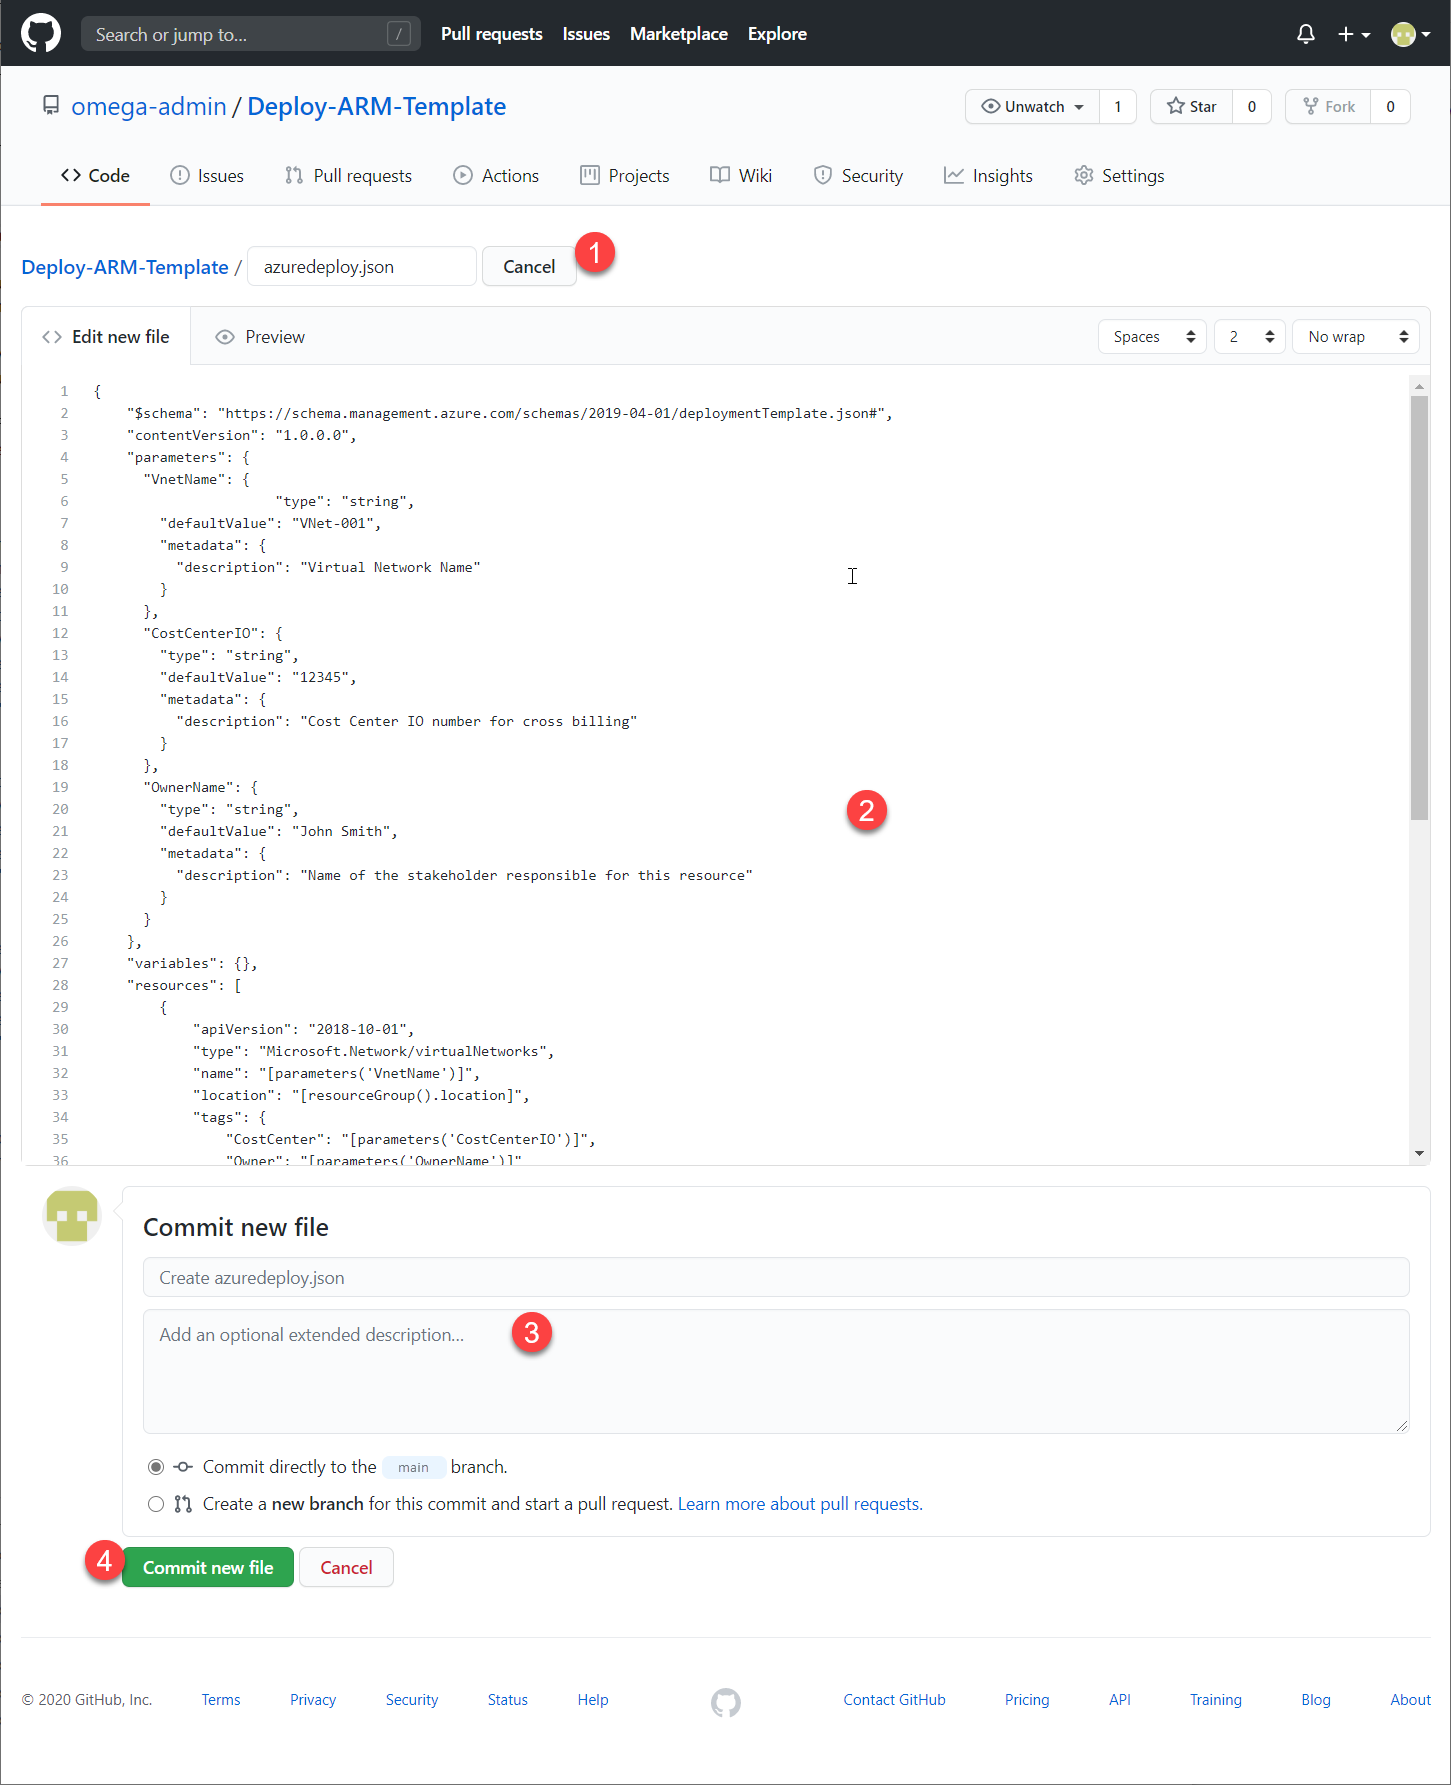This screenshot has height=1785, width=1451.
Task: Click the Commit new file button
Action: click(x=208, y=1567)
